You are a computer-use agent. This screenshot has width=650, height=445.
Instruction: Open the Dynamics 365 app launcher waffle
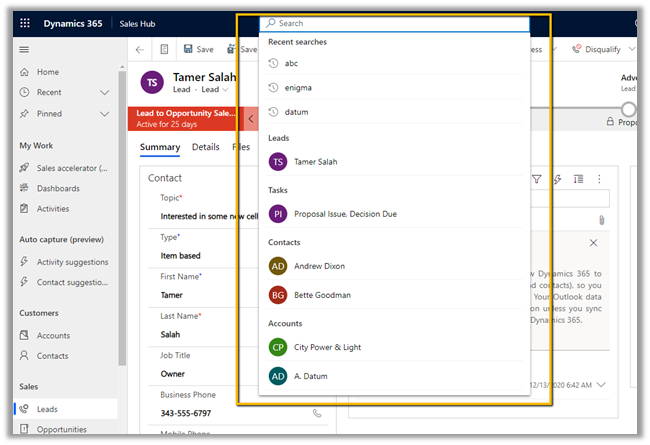pos(25,23)
